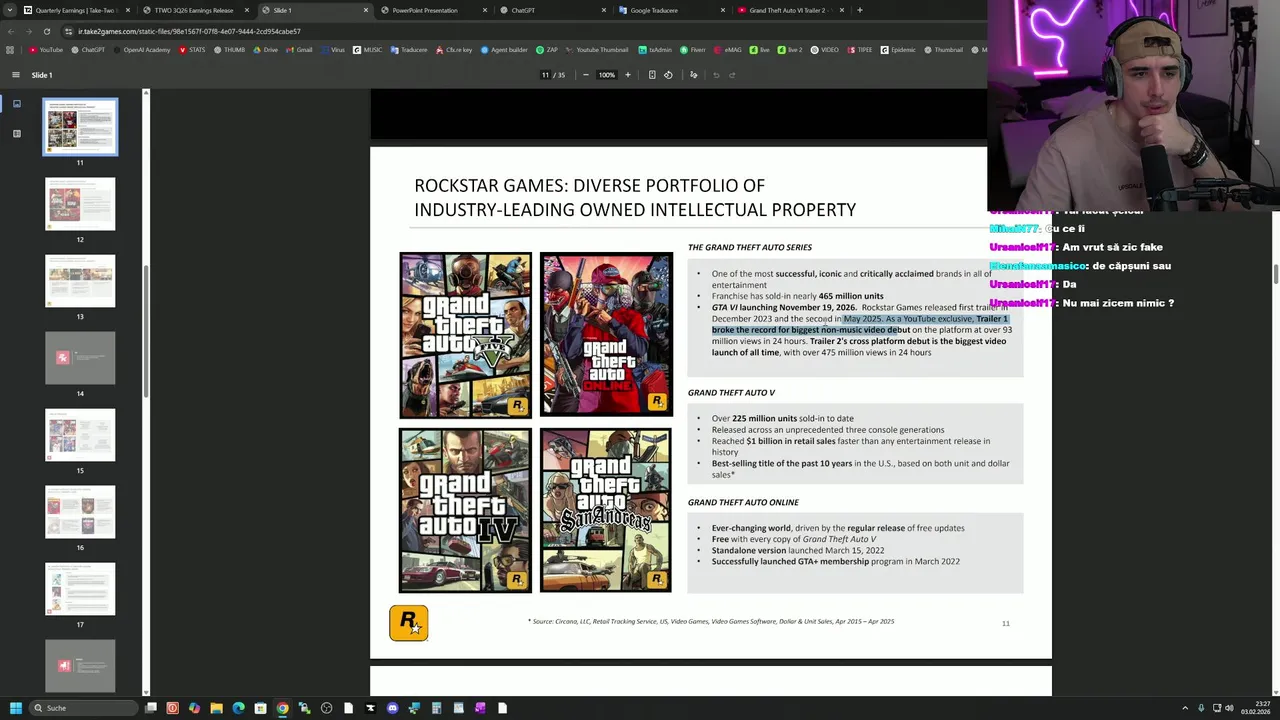
Task: Click the Grand Theft Auto V cover image
Action: coord(466,335)
